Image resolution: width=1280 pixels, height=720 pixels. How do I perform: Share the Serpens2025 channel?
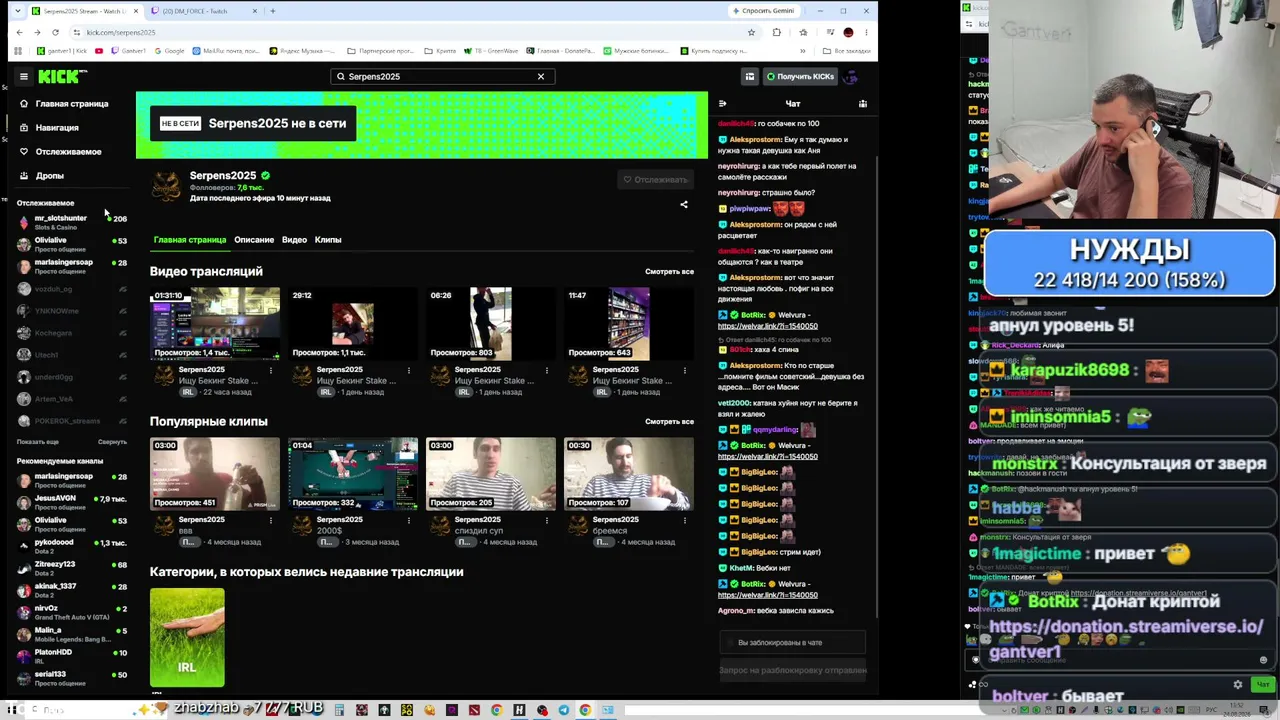(x=684, y=205)
